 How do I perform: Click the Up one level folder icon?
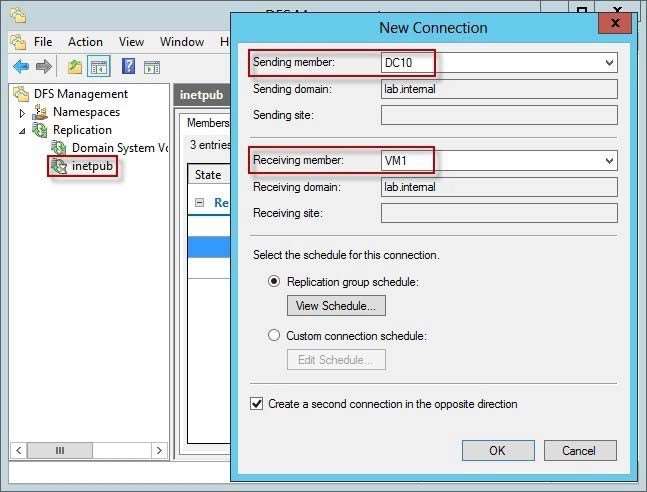(x=75, y=66)
